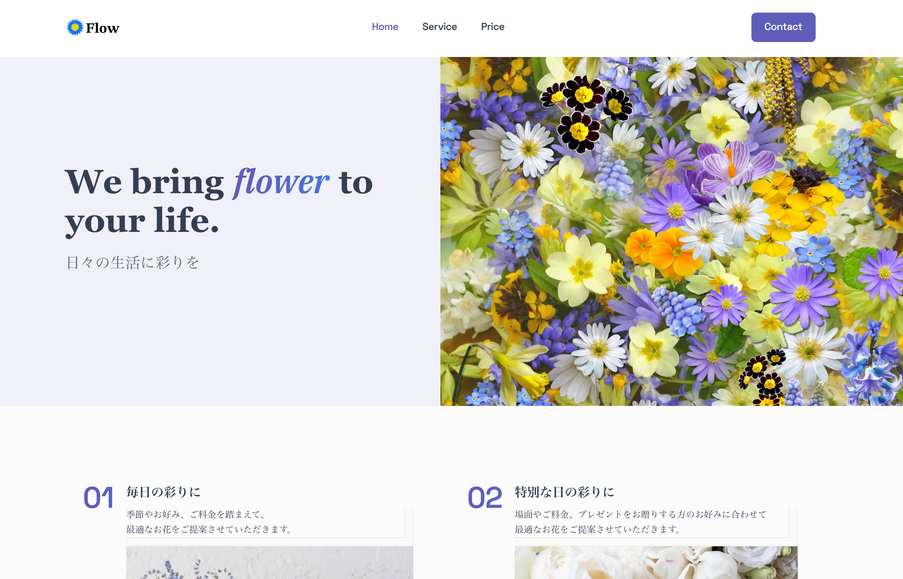Click the large purple "02" number
903x579 pixels.
(484, 498)
